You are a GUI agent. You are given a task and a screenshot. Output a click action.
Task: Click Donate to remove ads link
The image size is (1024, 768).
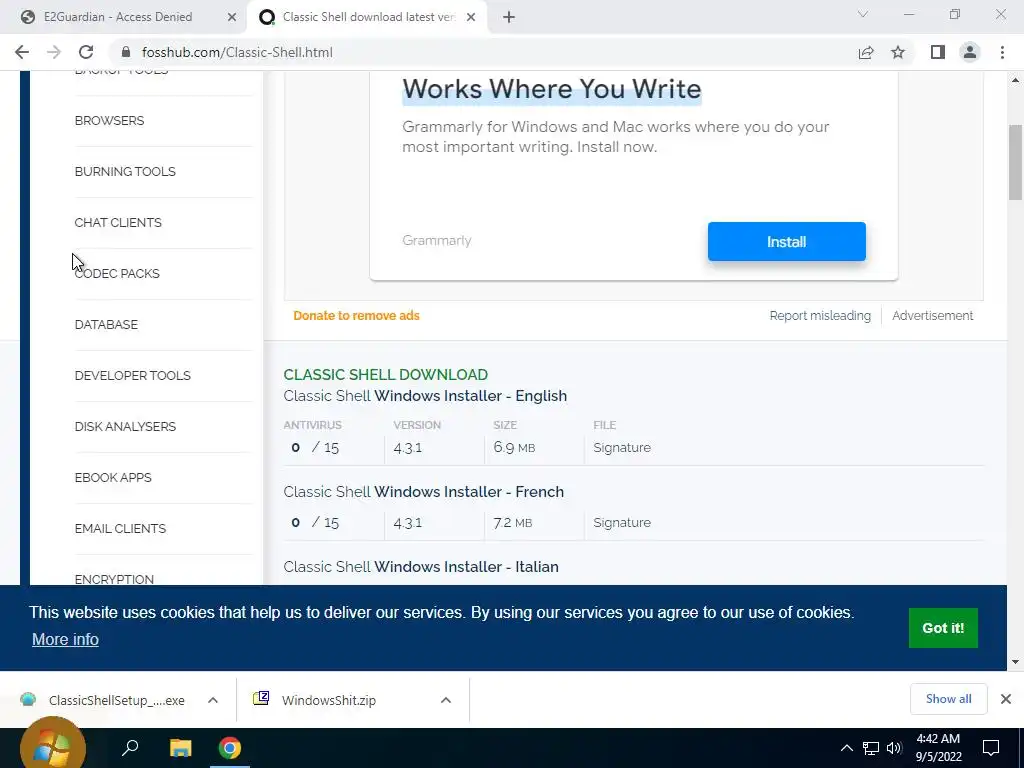pyautogui.click(x=356, y=315)
